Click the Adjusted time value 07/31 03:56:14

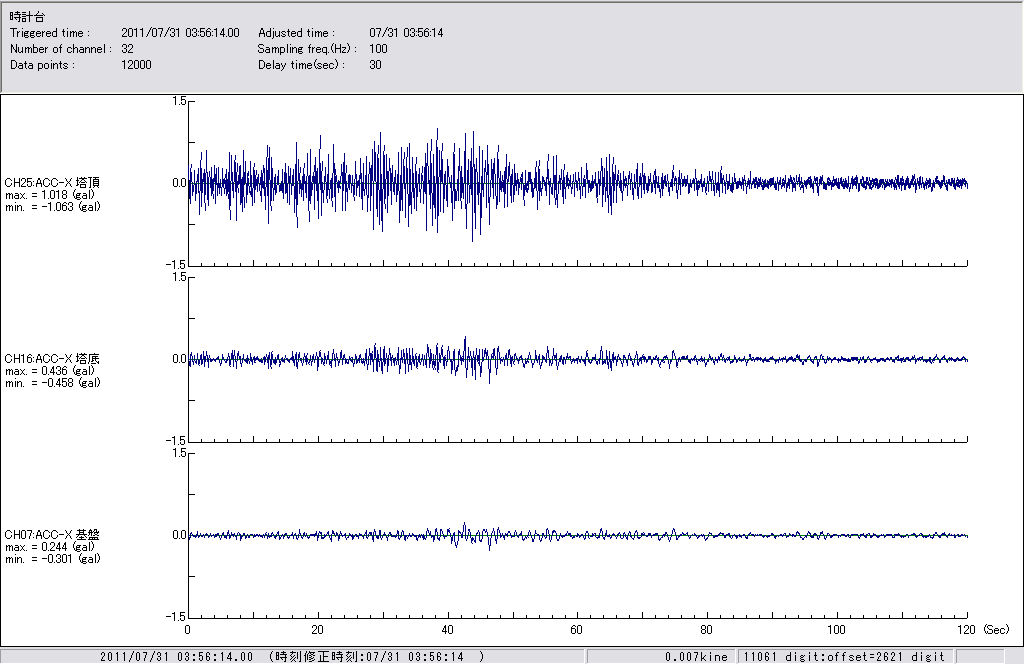[x=406, y=33]
